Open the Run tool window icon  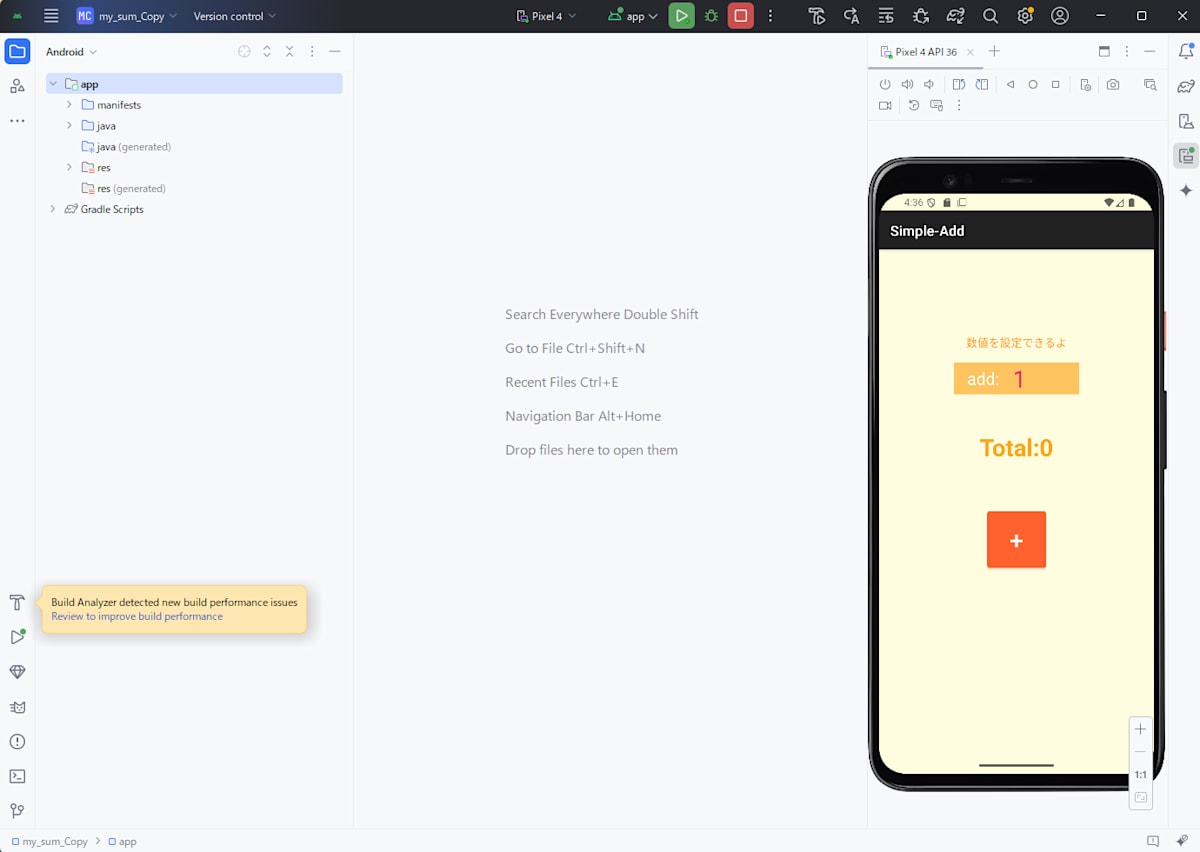click(x=17, y=637)
